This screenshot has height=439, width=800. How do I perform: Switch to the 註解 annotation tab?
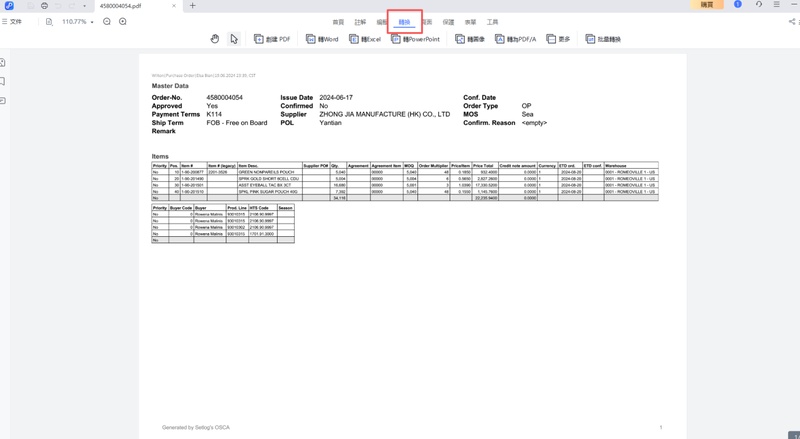pos(360,22)
